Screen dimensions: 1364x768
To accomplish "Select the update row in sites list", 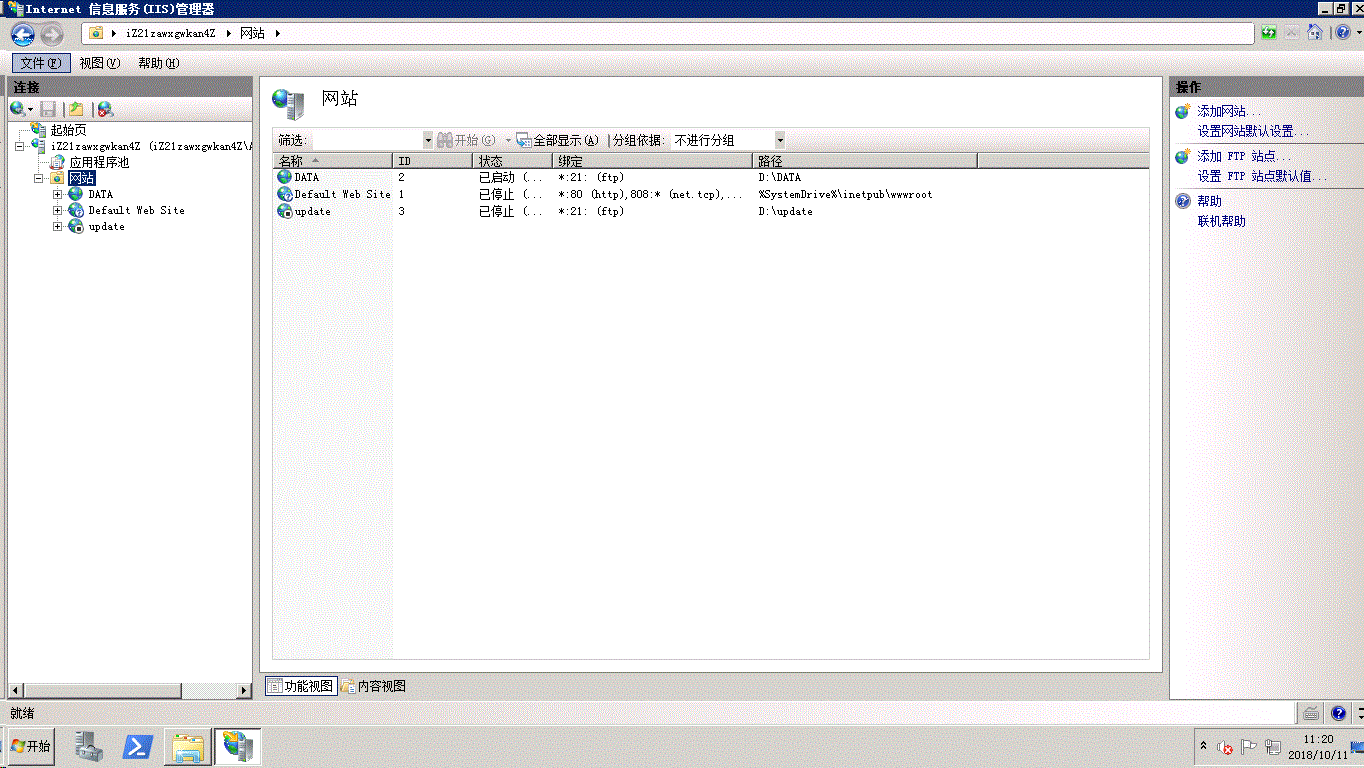I will 711,211.
